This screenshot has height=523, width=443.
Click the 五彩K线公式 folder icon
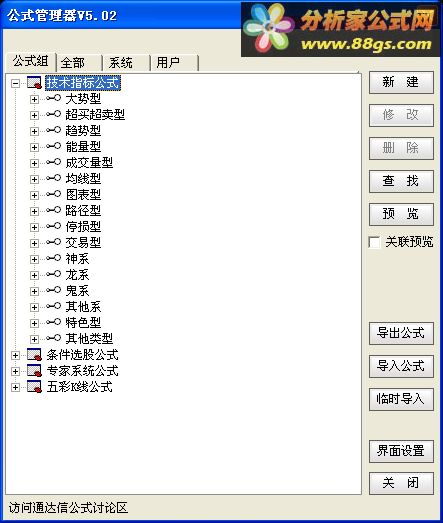[34, 387]
